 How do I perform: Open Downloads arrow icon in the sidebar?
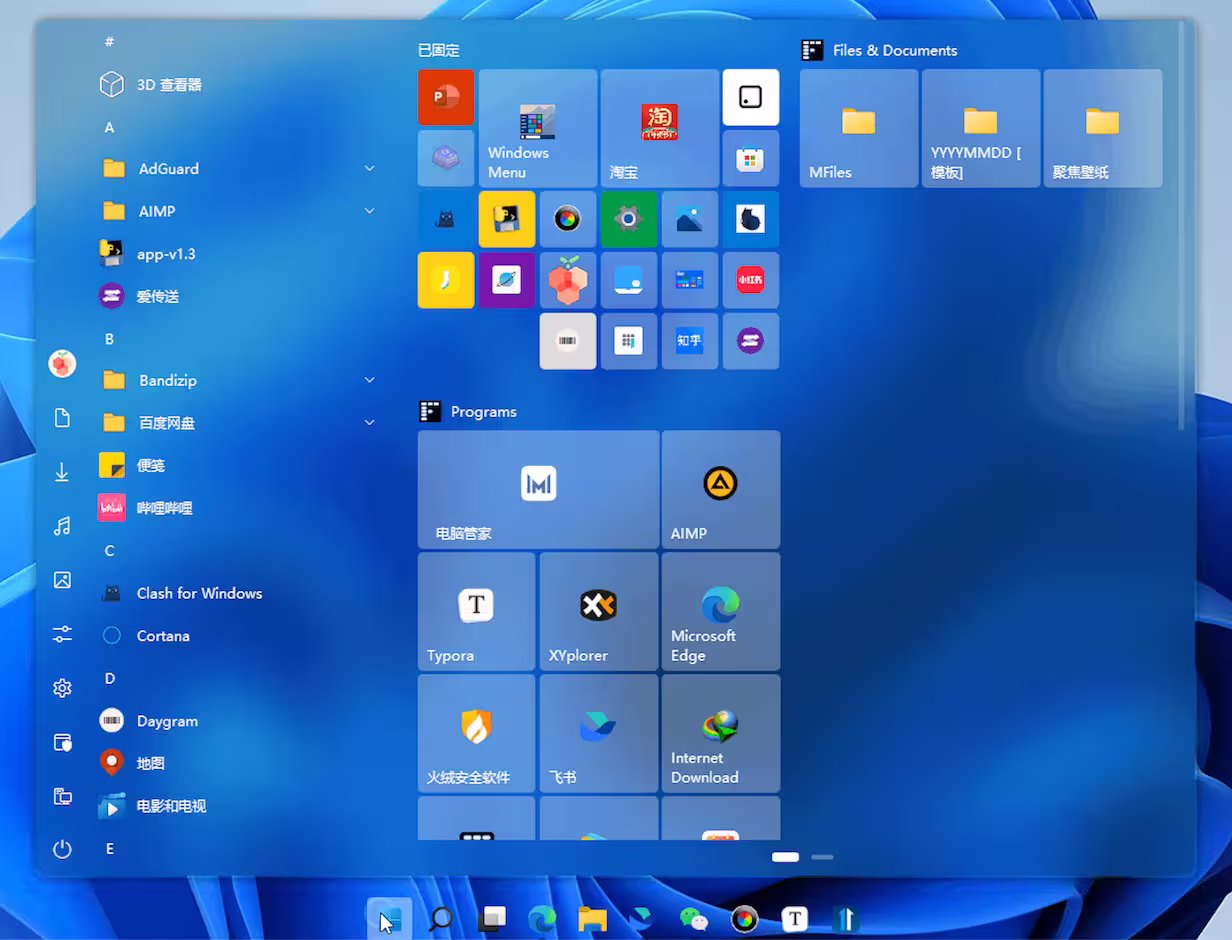[62, 472]
